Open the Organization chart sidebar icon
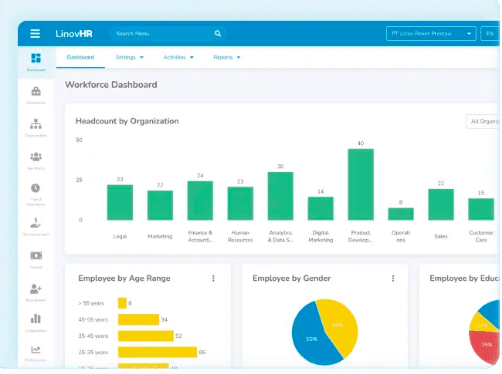This screenshot has height=374, width=502. 36,128
